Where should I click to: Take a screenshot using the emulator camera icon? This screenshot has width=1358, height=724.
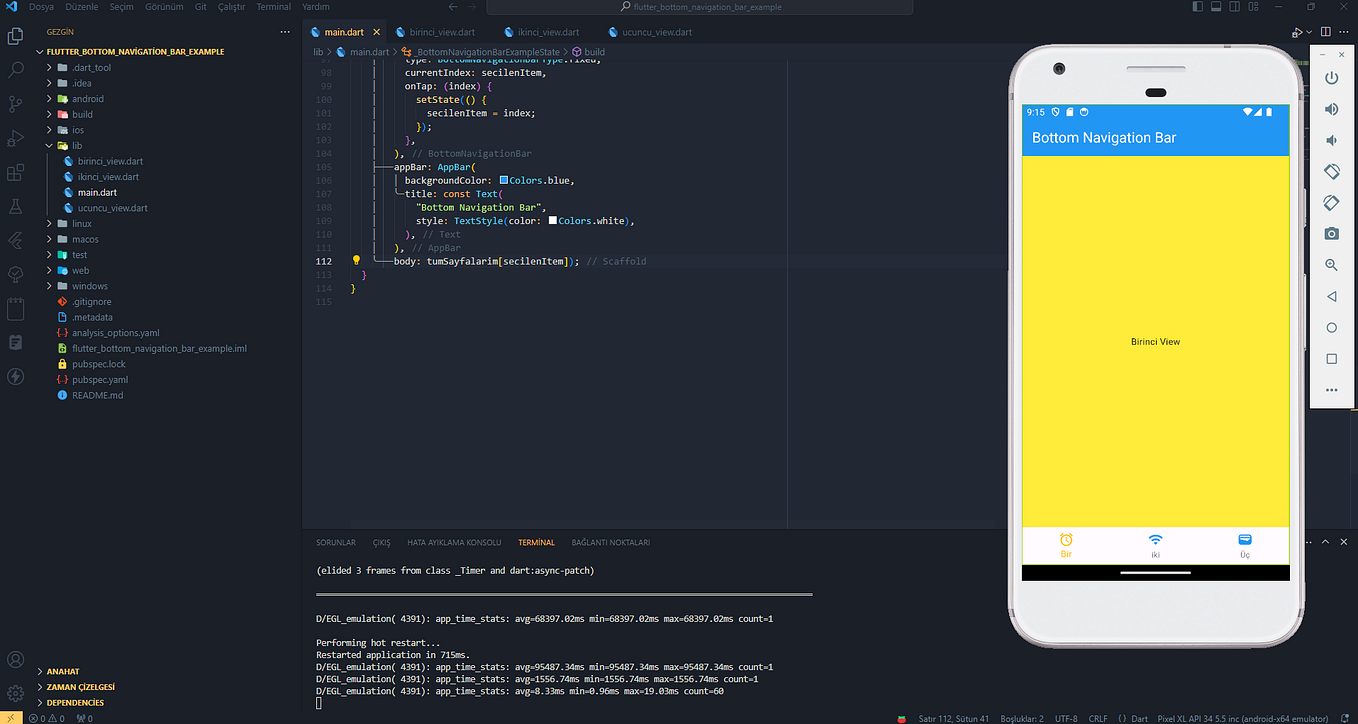point(1331,233)
